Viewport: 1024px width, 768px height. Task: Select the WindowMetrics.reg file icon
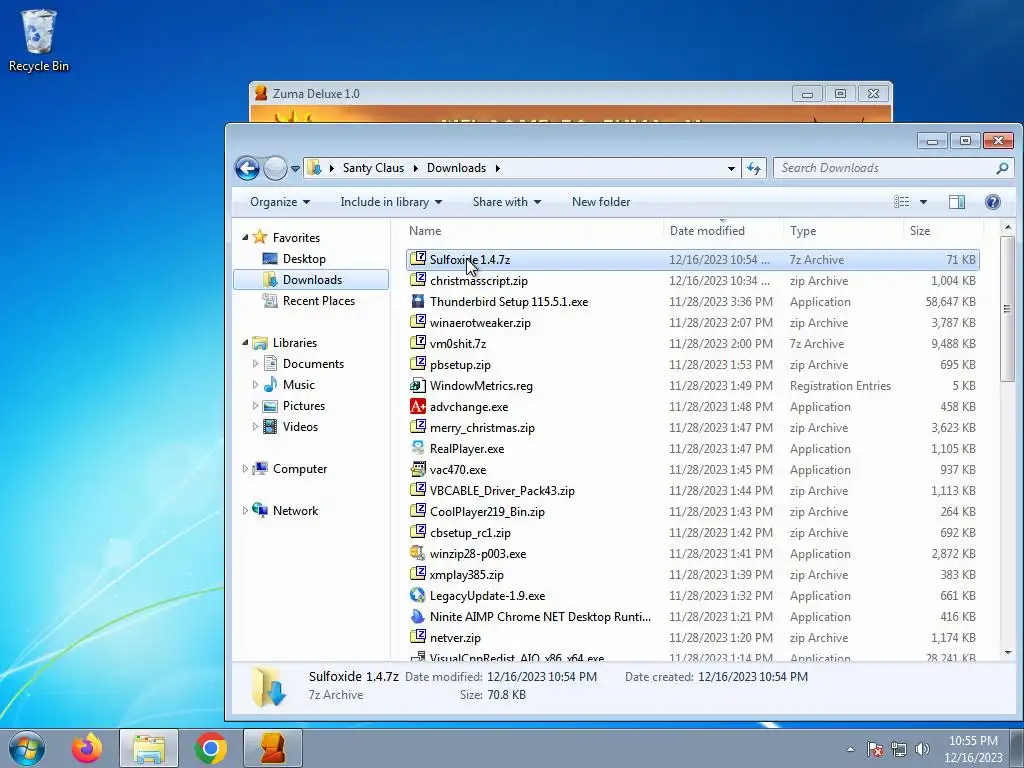pyautogui.click(x=417, y=385)
